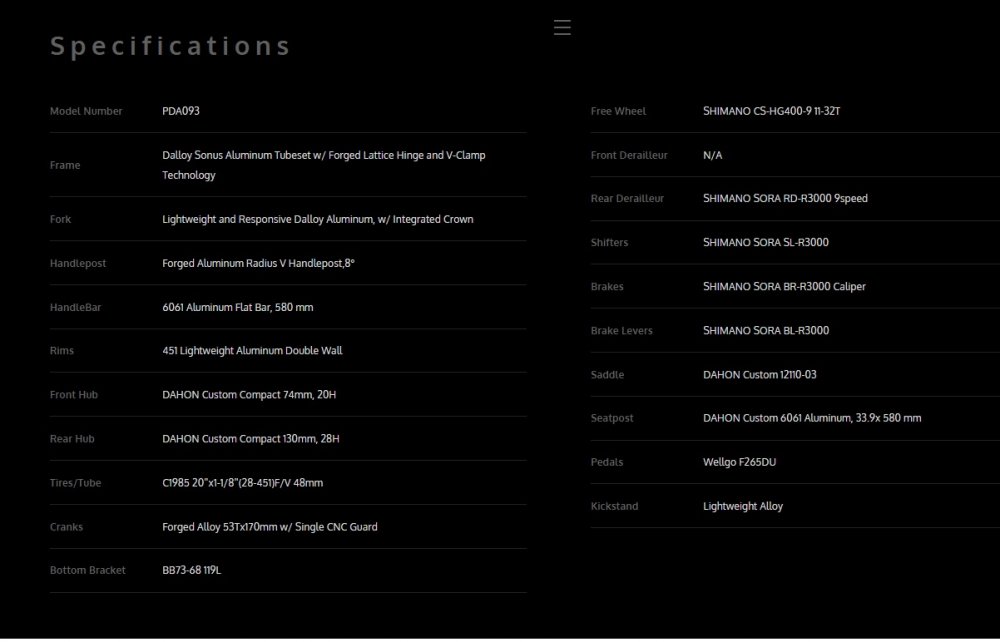This screenshot has width=1000, height=642.
Task: Click the Seatpost label
Action: pyautogui.click(x=612, y=418)
